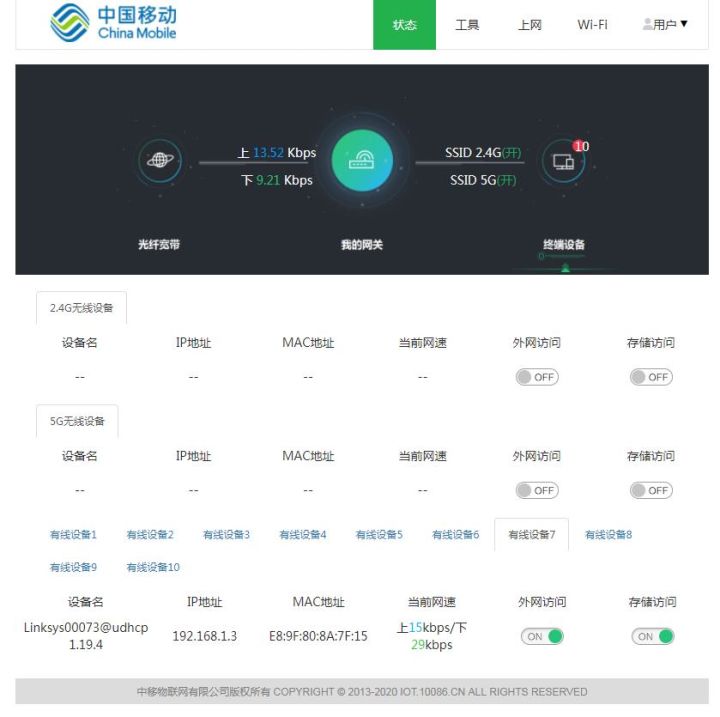720x717 pixels.
Task: Open the 上网 menu
Action: pyautogui.click(x=530, y=25)
